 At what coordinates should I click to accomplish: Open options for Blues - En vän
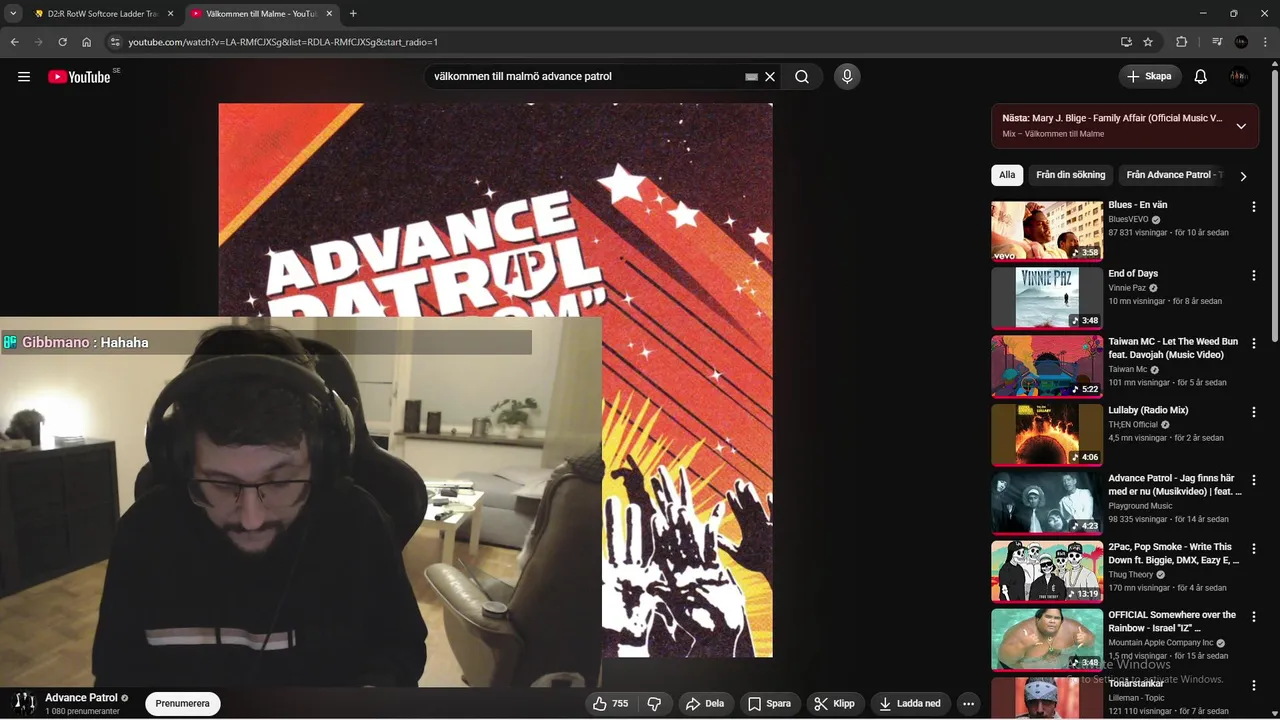coord(1254,206)
